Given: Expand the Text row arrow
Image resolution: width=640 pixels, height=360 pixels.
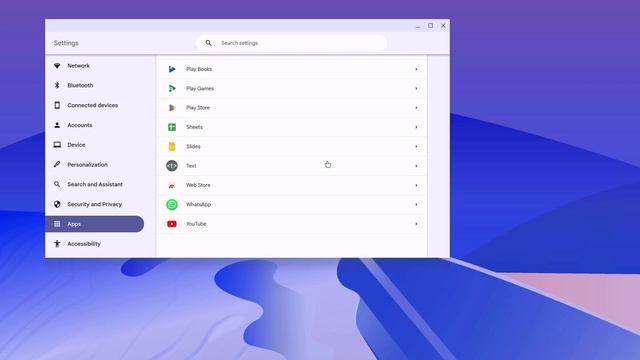Looking at the screenshot, I should (x=416, y=166).
